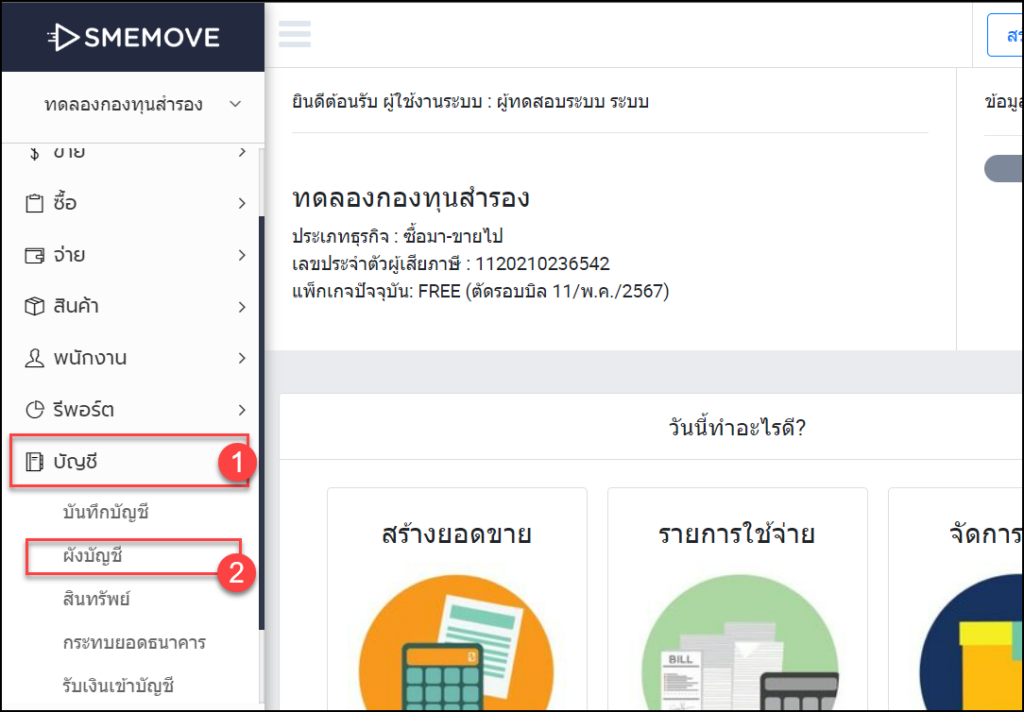This screenshot has width=1024, height=712.
Task: Click the blue button at top right
Action: 1010,33
